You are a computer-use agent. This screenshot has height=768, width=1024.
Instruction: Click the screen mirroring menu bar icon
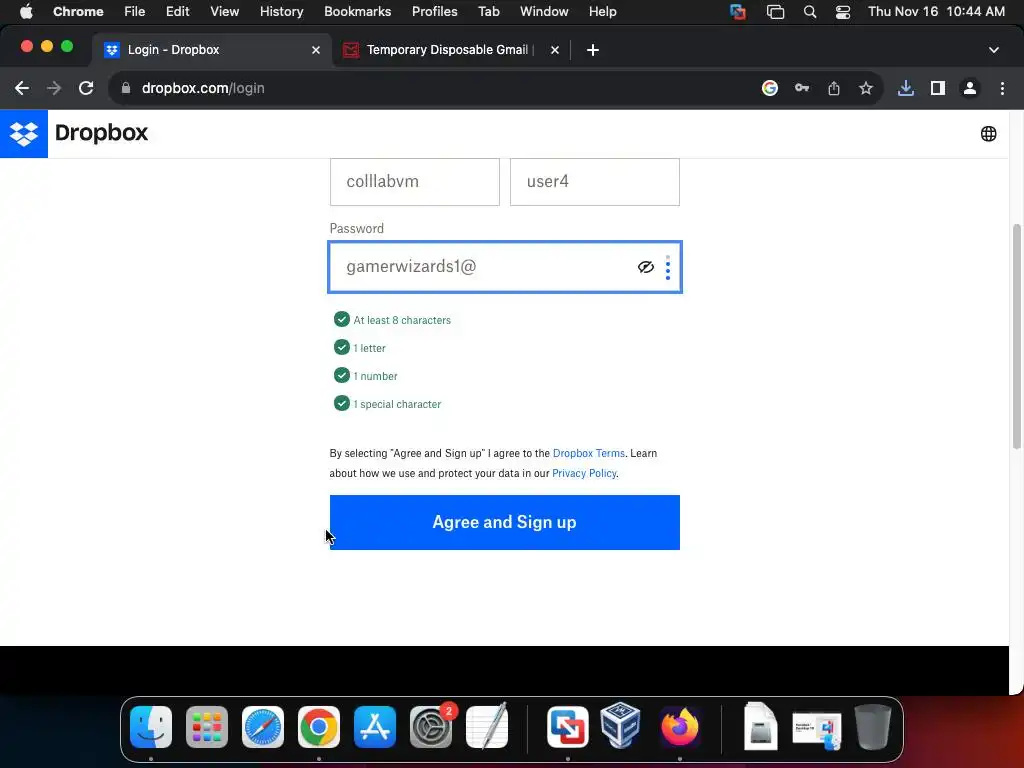tap(775, 11)
